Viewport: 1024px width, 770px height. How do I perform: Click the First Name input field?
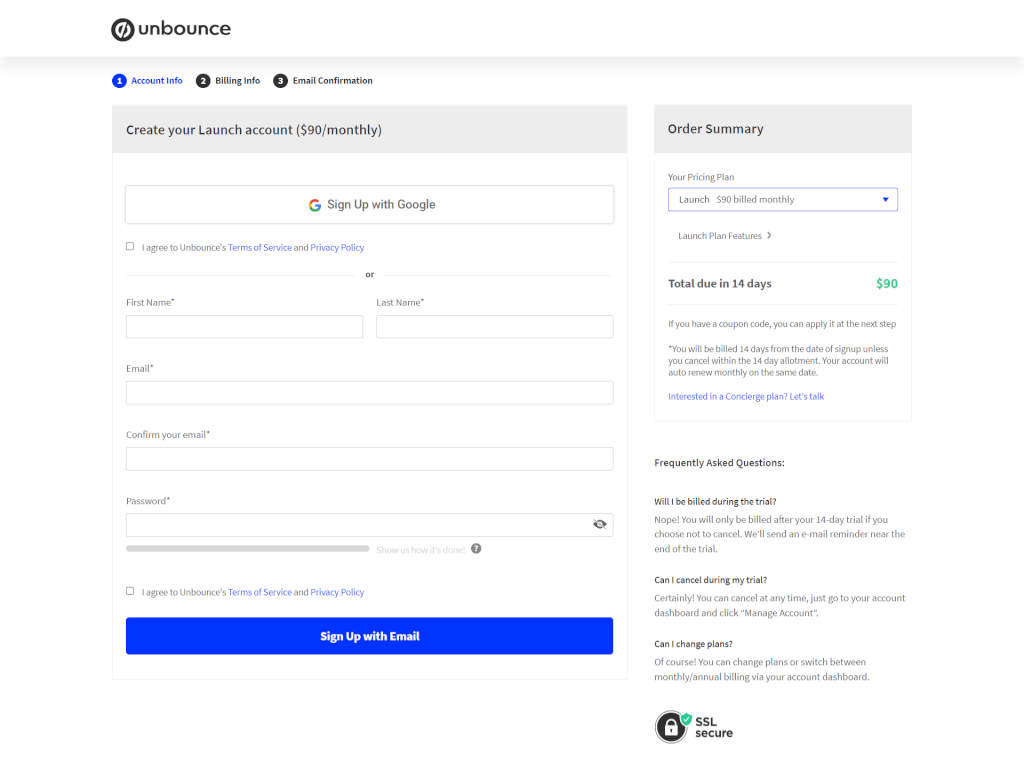(244, 327)
